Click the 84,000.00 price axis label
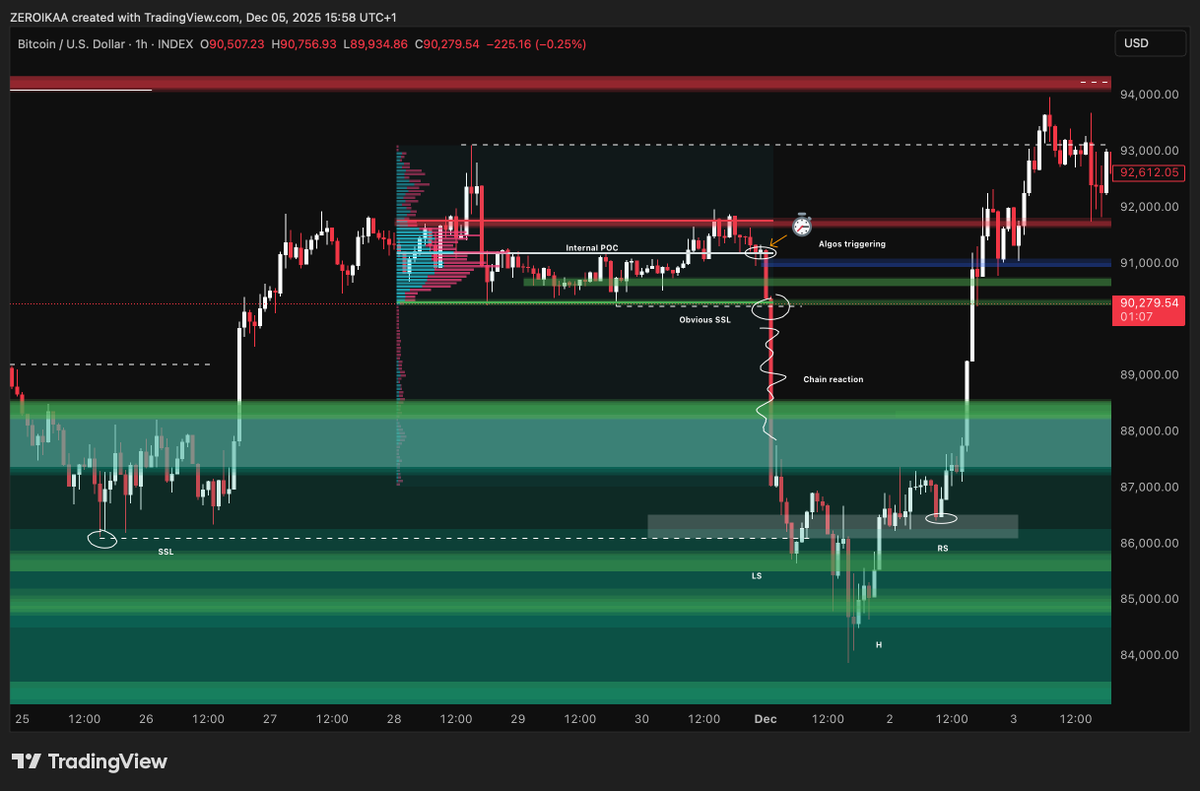This screenshot has height=791, width=1200. pyautogui.click(x=1151, y=655)
